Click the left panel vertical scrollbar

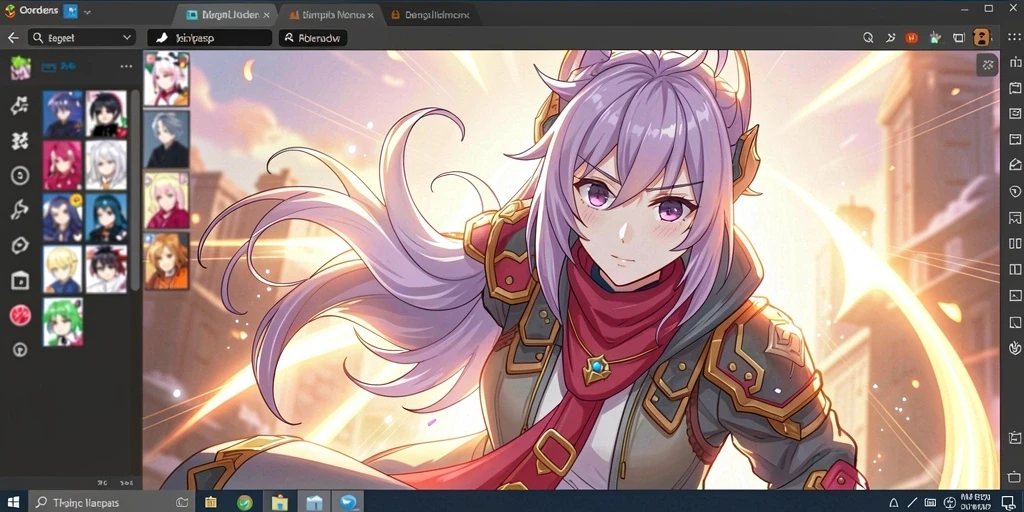[x=135, y=189]
